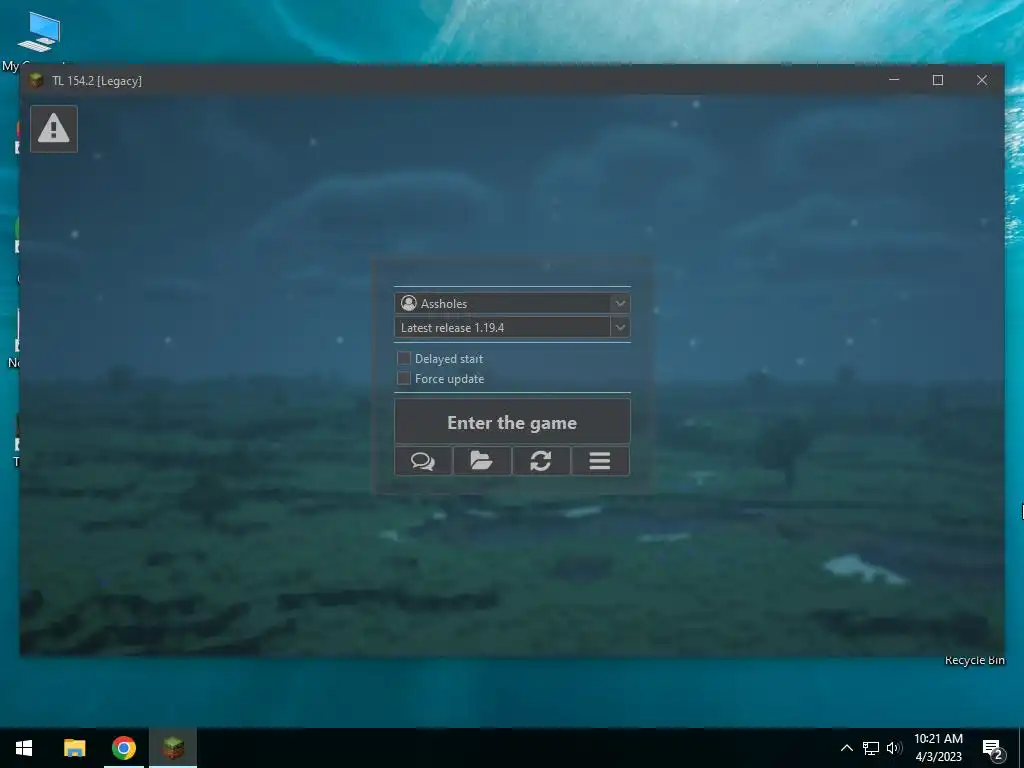Open the volume speaker tray icon
The height and width of the screenshot is (768, 1024).
pyautogui.click(x=894, y=748)
